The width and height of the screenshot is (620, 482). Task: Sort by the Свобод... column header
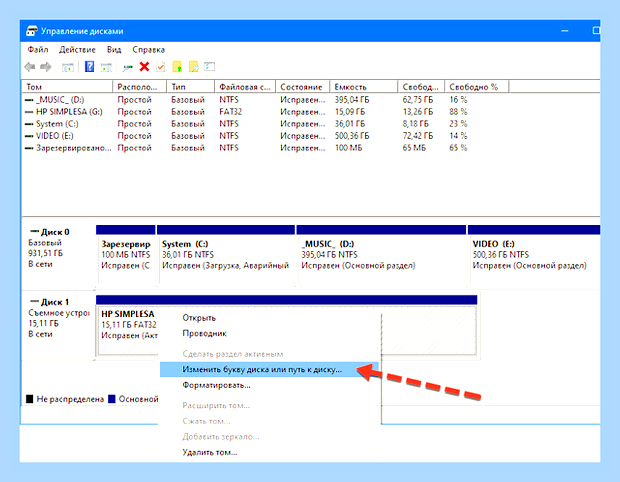click(421, 87)
